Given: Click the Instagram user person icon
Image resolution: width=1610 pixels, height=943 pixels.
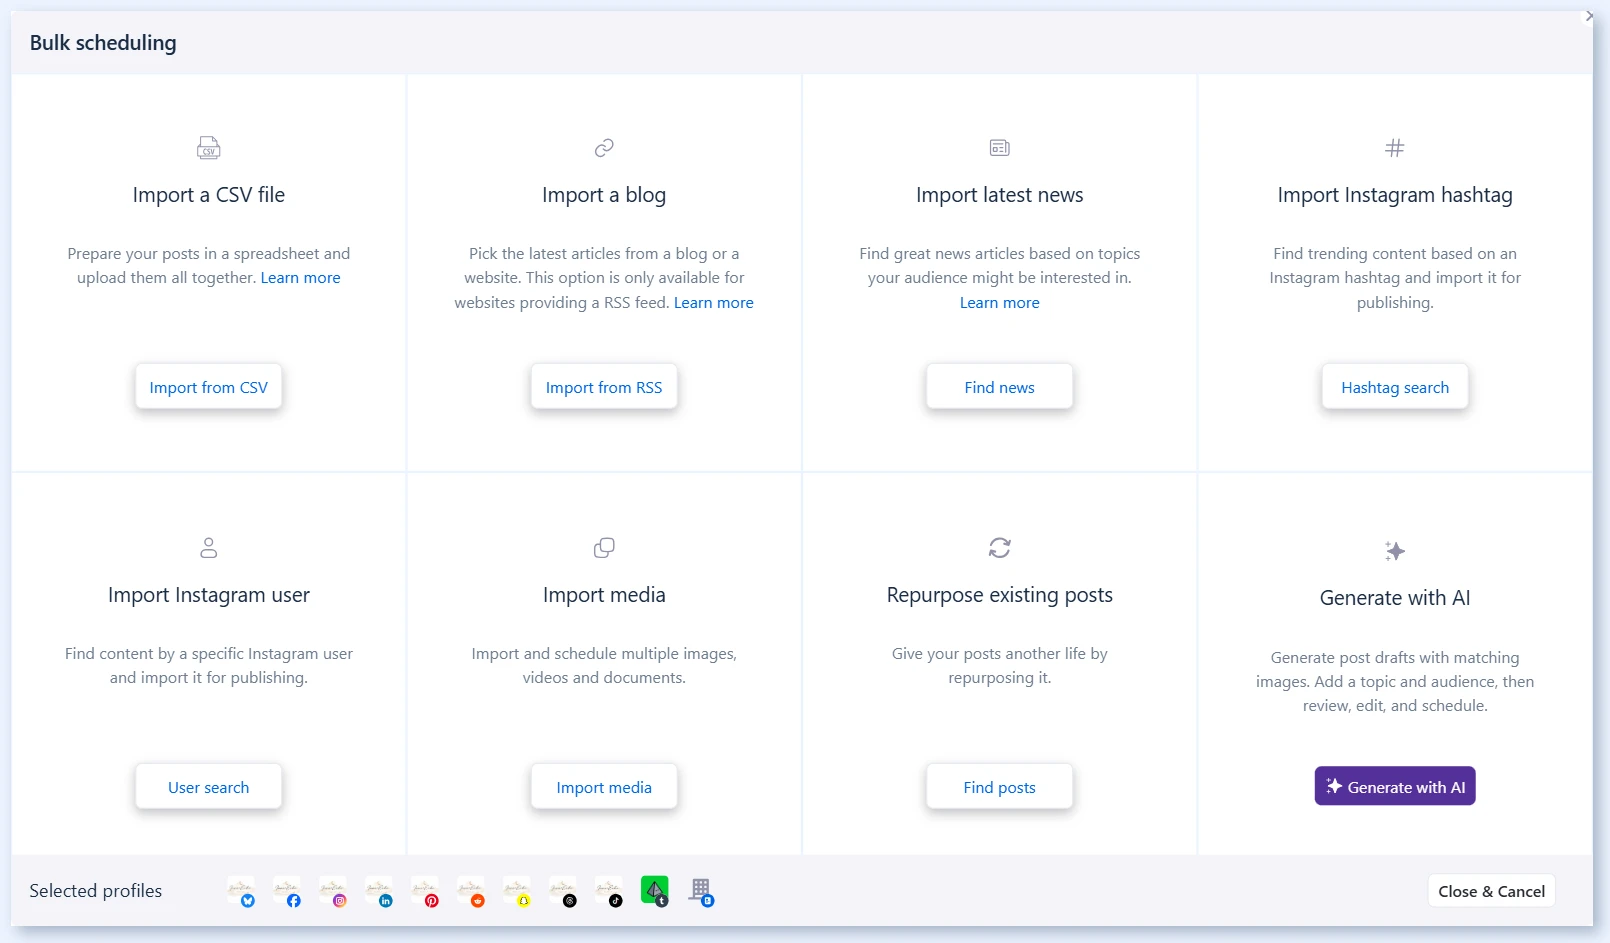Looking at the screenshot, I should click(209, 548).
